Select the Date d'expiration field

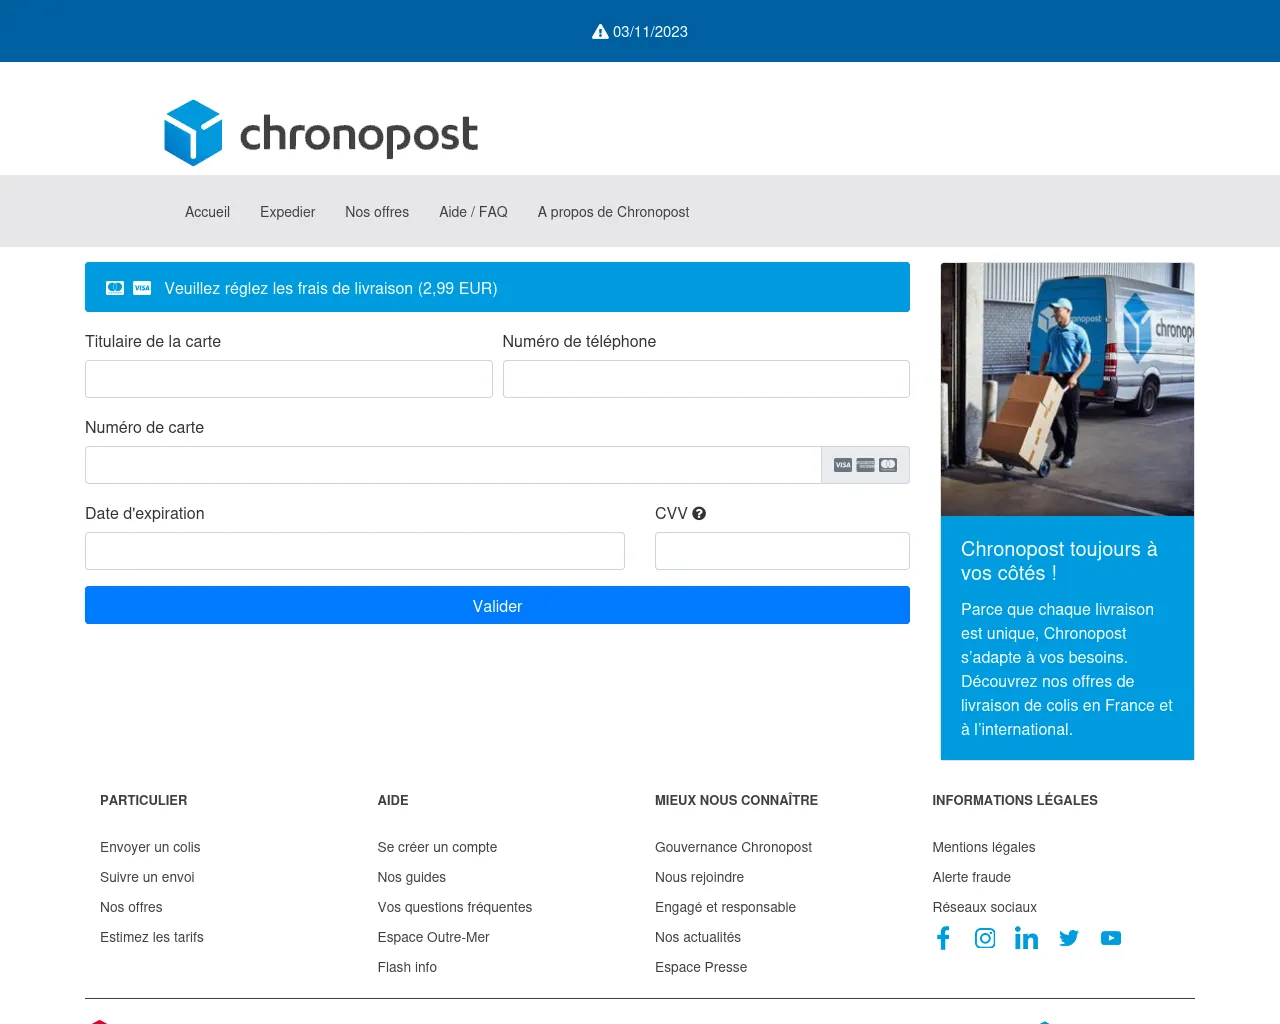tap(355, 551)
